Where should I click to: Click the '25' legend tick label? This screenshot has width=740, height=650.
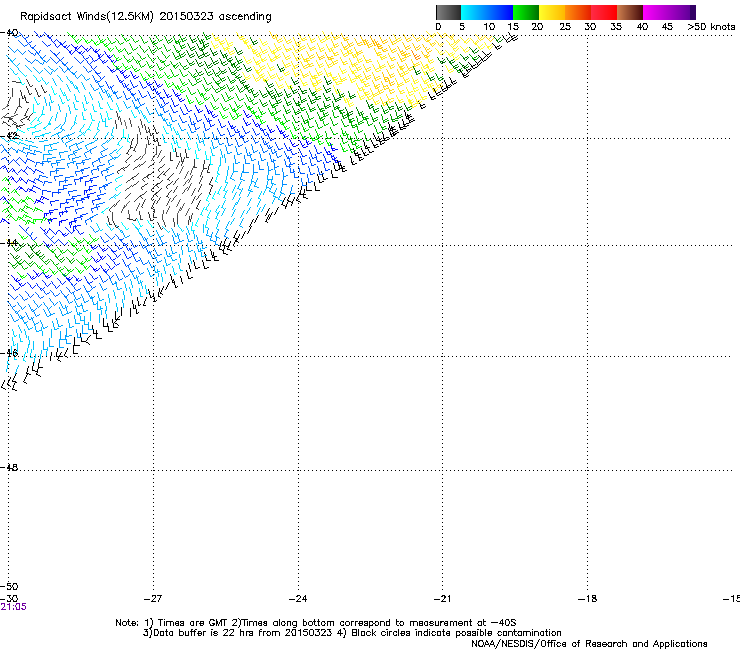click(x=564, y=27)
